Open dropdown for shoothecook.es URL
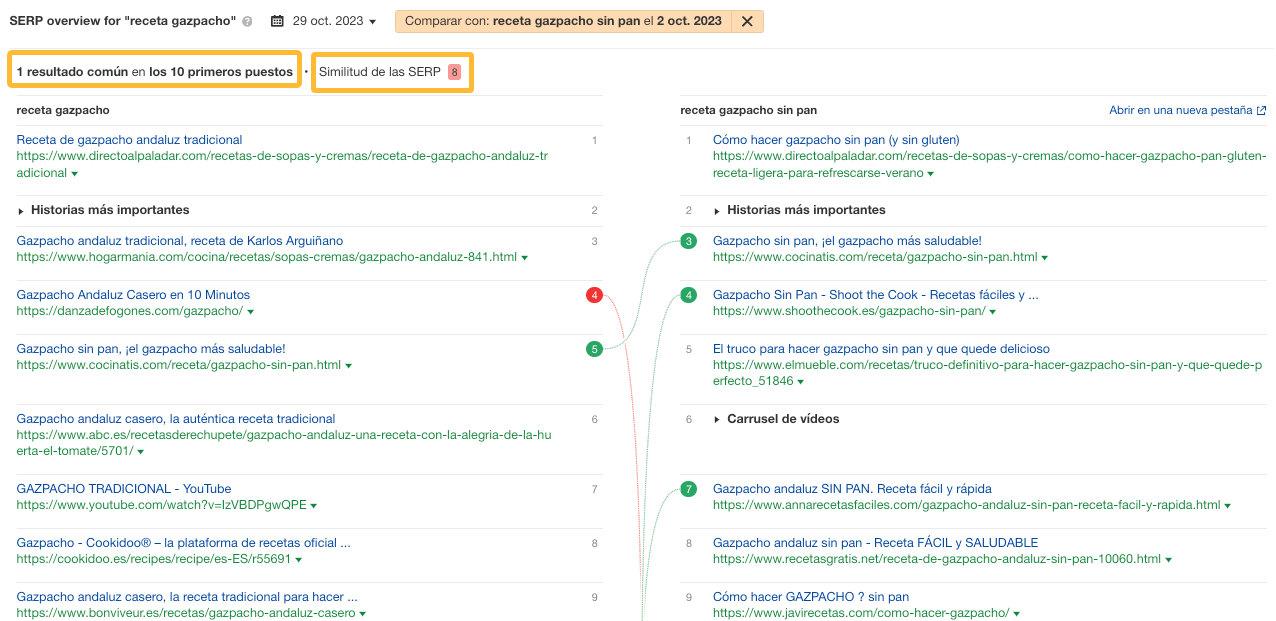The height and width of the screenshot is (621, 1276). click(x=993, y=312)
